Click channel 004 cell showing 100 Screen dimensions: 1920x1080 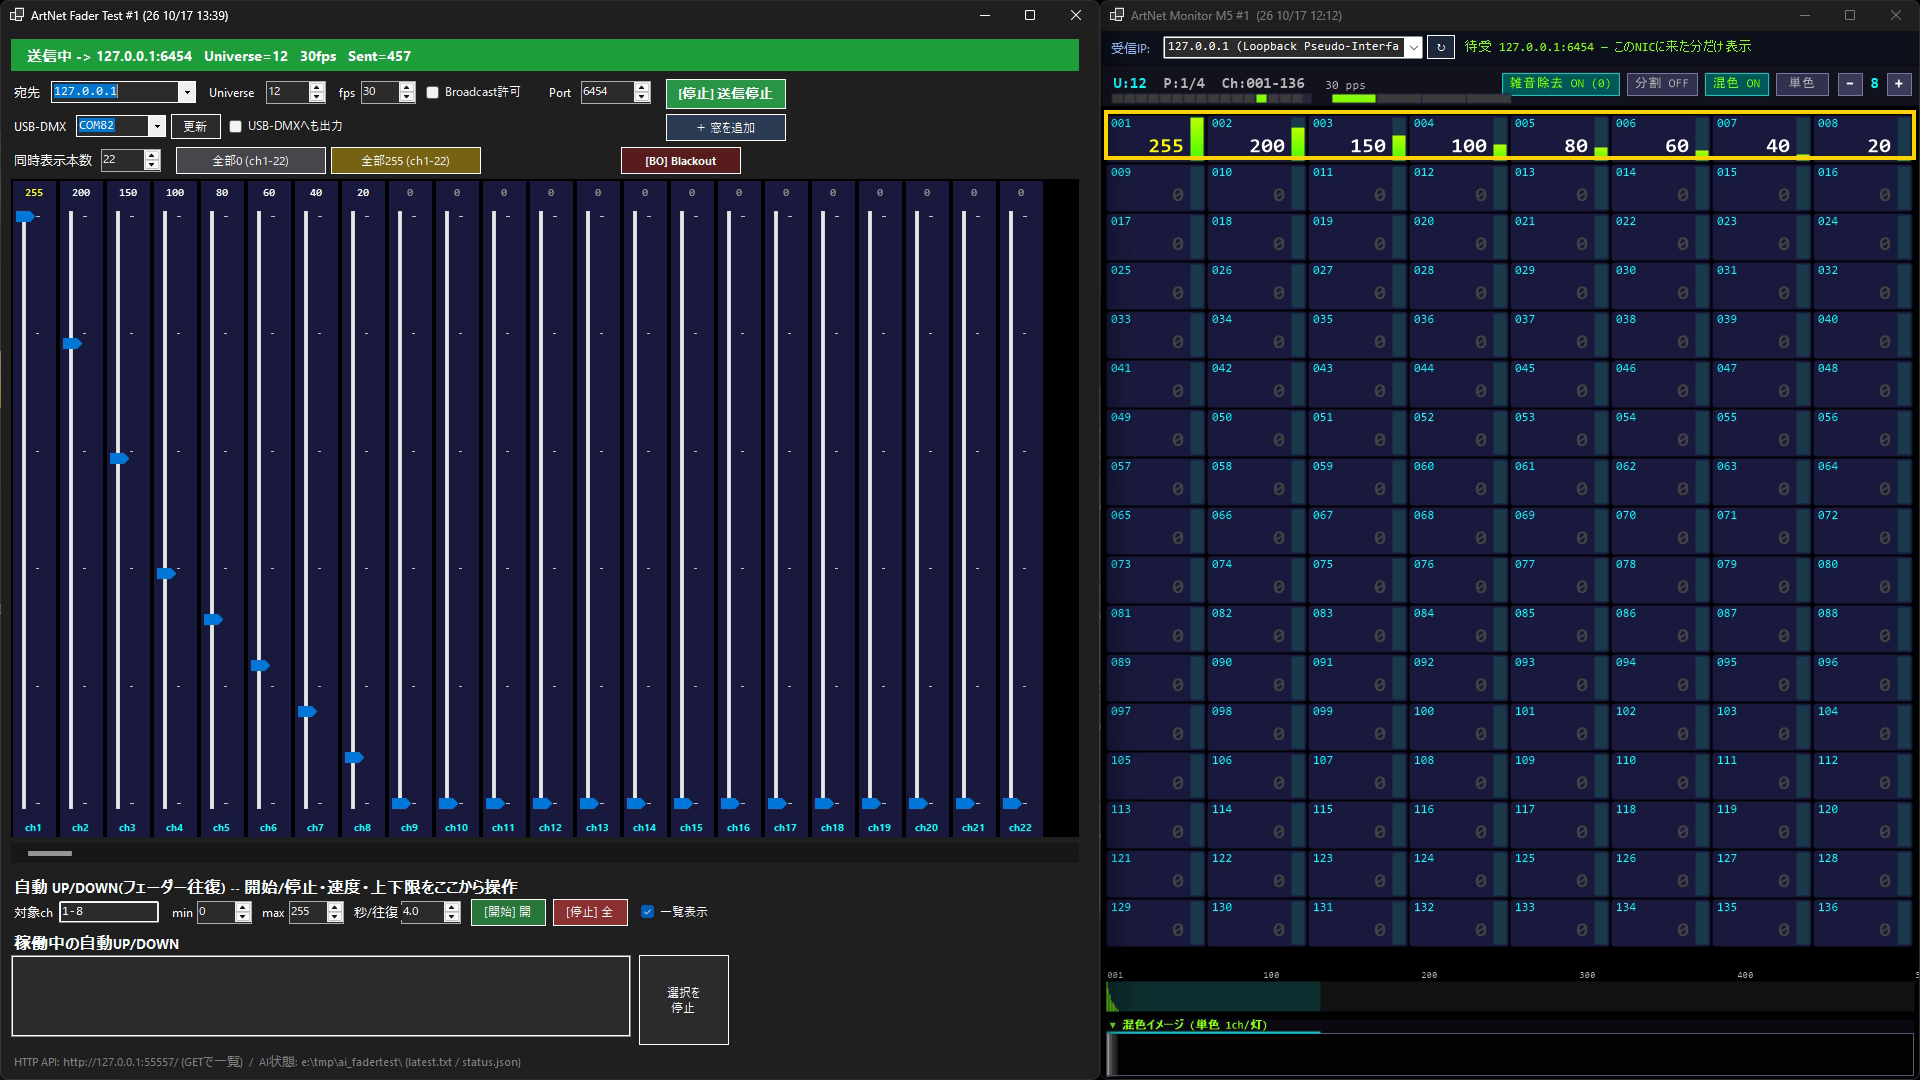tap(1458, 136)
